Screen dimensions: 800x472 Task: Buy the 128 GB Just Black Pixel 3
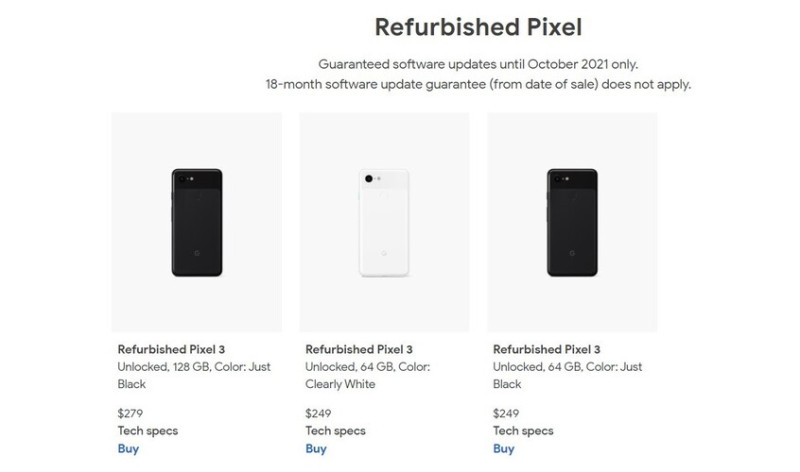(x=128, y=449)
